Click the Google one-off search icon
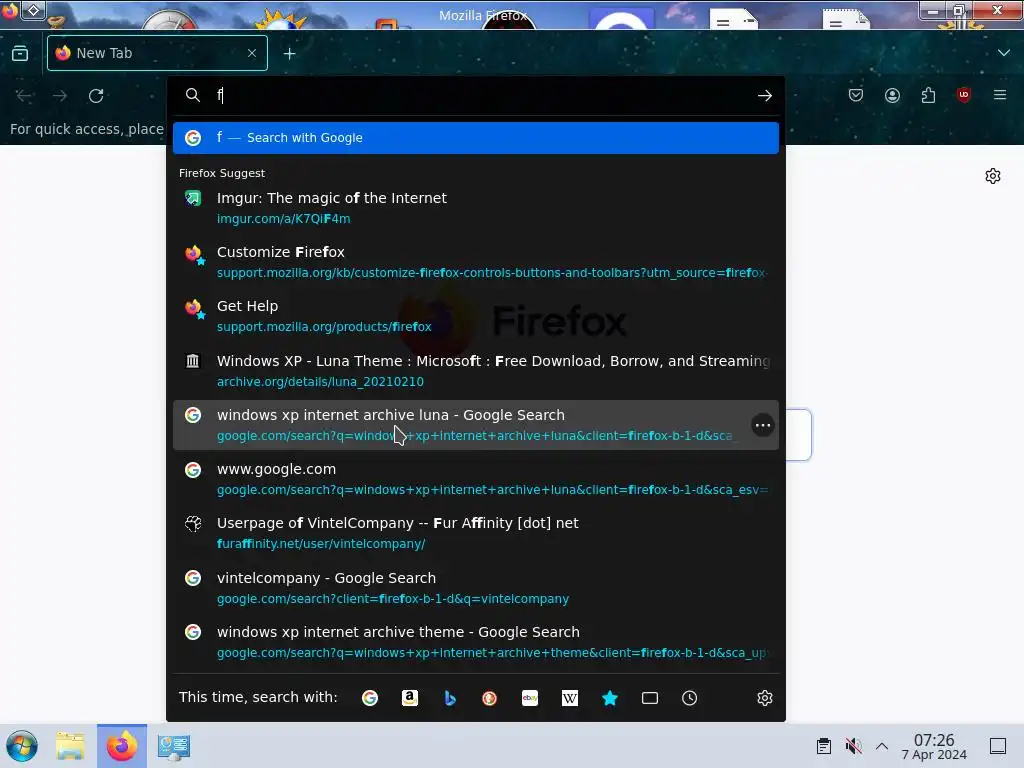The height and width of the screenshot is (768, 1024). [x=370, y=697]
